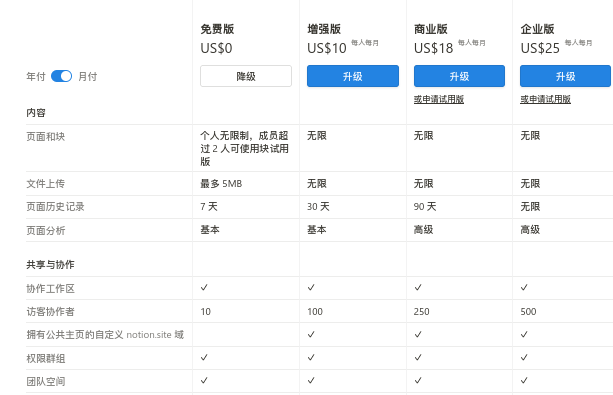Click the US$18 price
The width and height of the screenshot is (613, 395).
[433, 48]
